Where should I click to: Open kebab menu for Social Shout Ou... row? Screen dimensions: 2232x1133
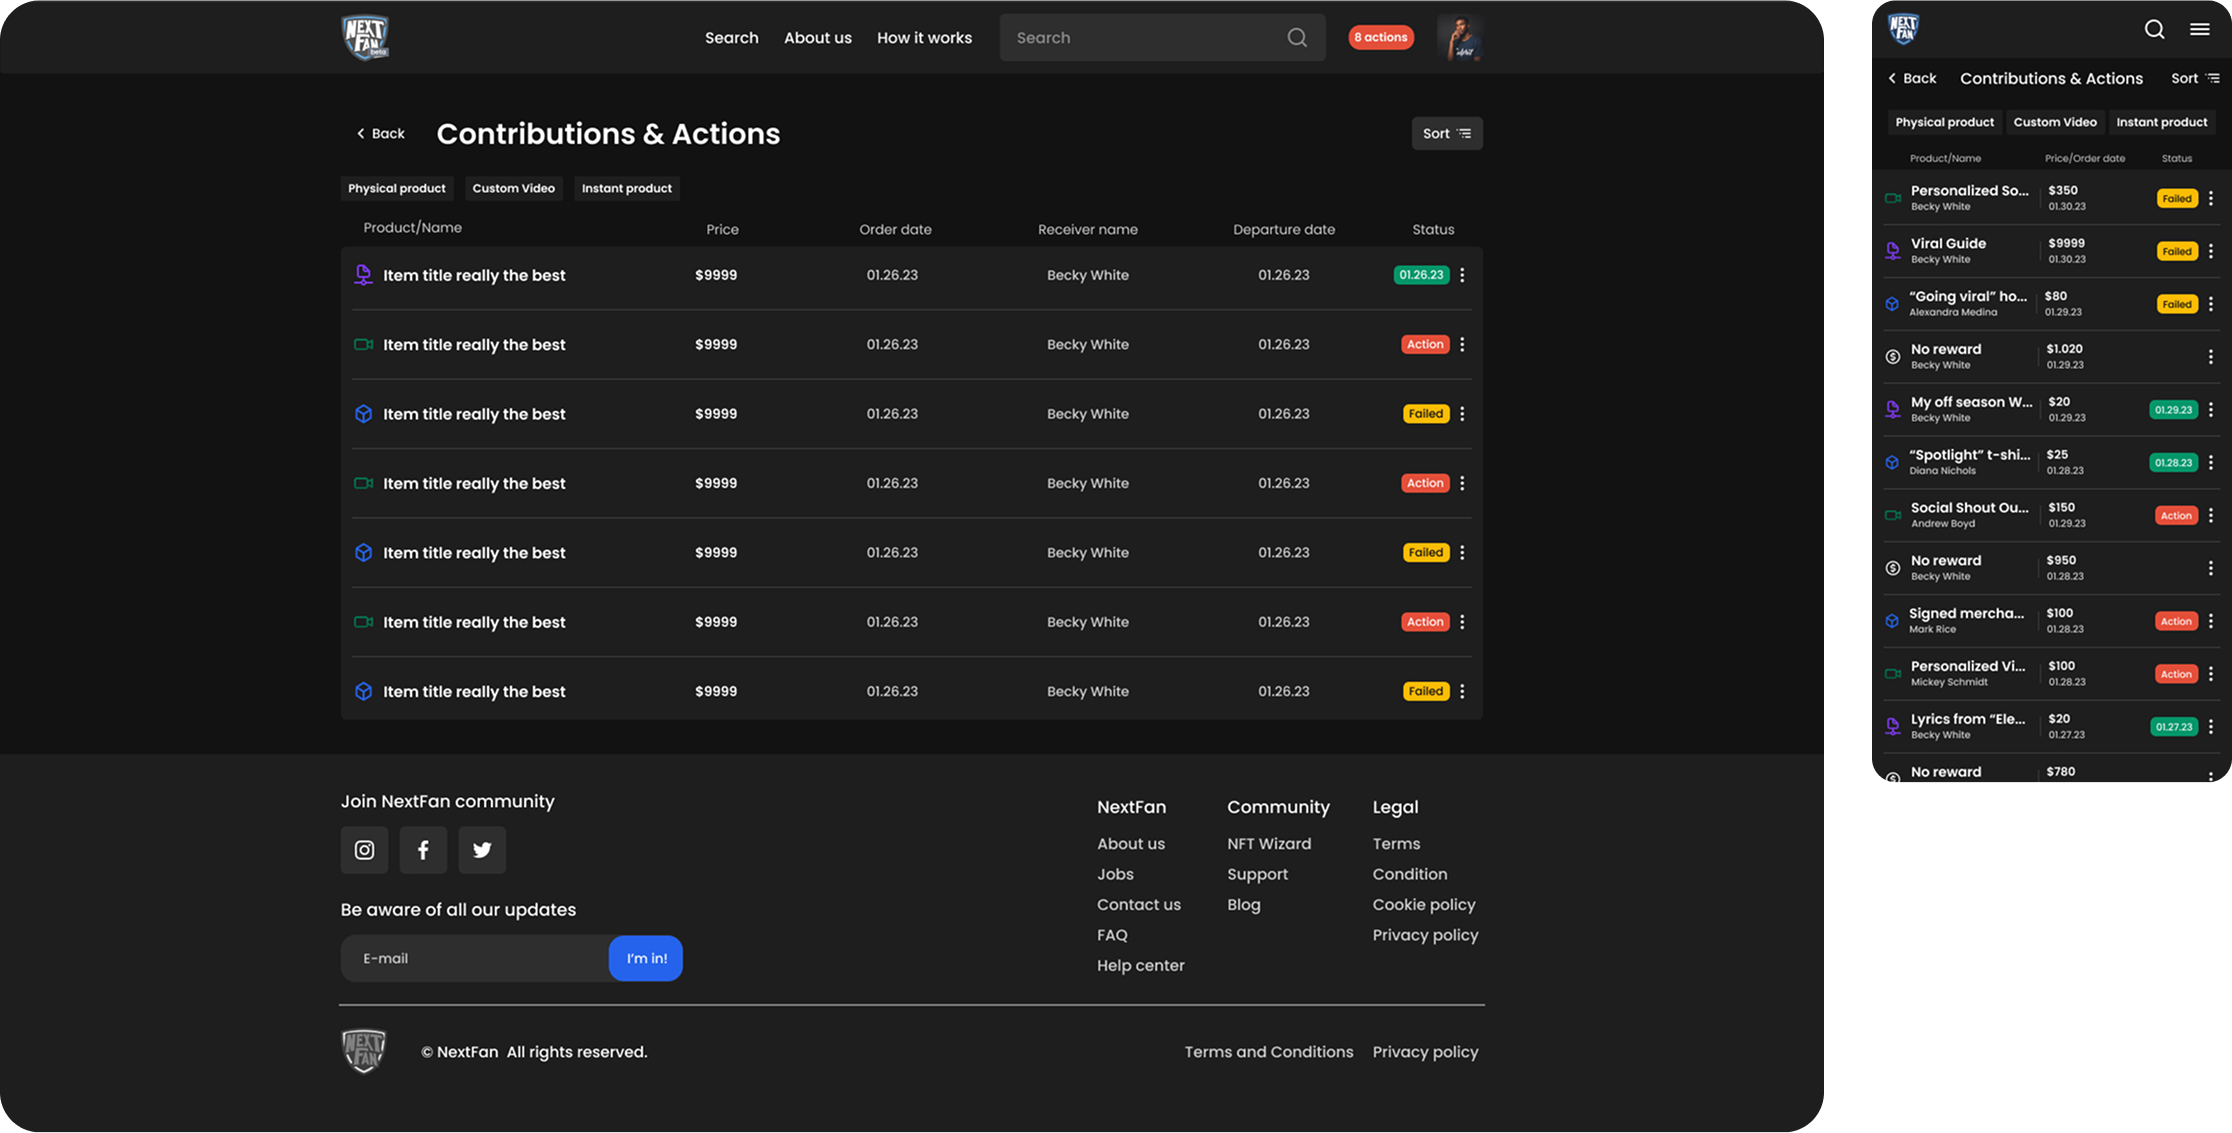[2211, 515]
